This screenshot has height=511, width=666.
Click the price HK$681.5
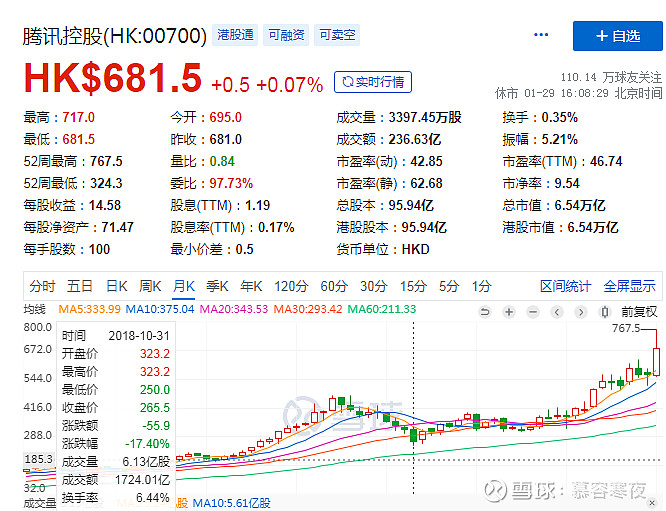click(x=113, y=78)
